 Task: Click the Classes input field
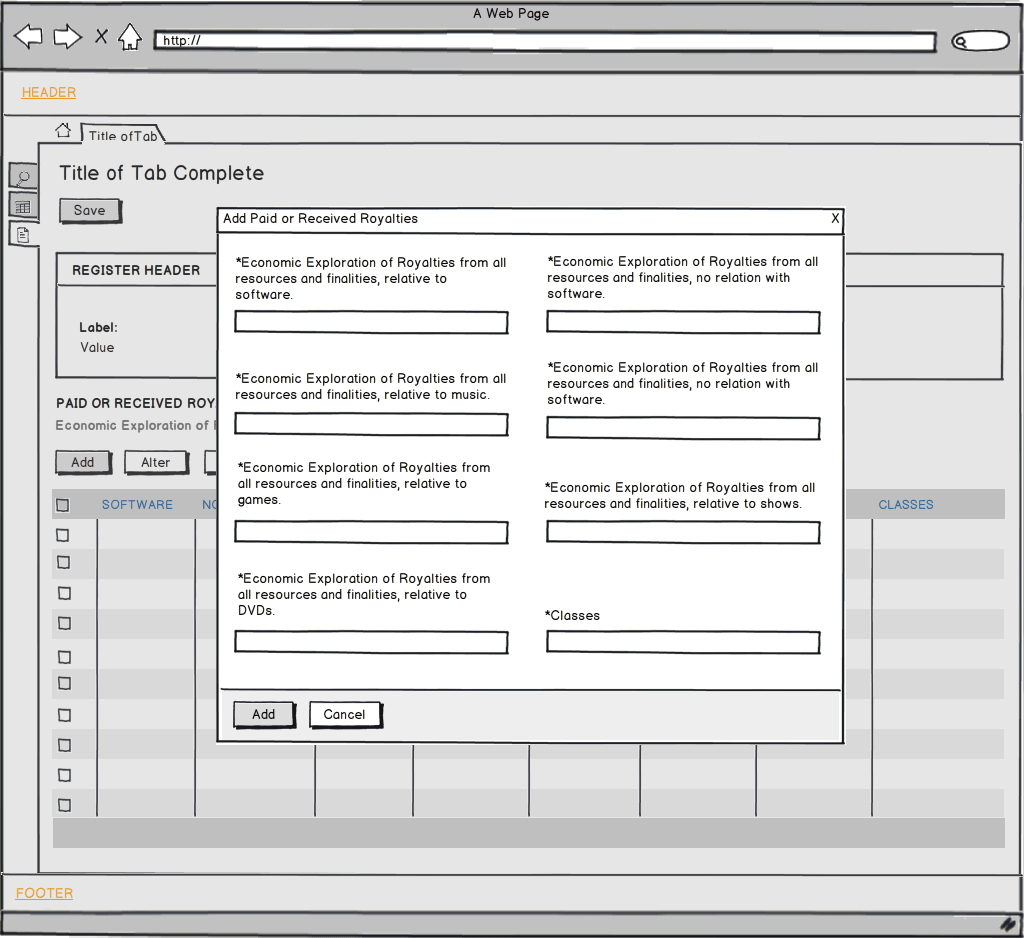click(x=683, y=642)
